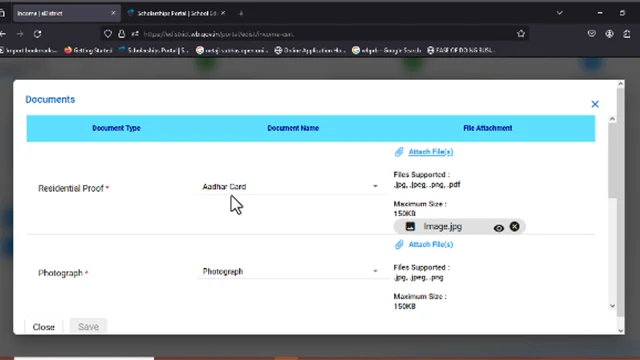
Task: Click the dialog outer scrollbar down arrow
Action: coord(621,331)
